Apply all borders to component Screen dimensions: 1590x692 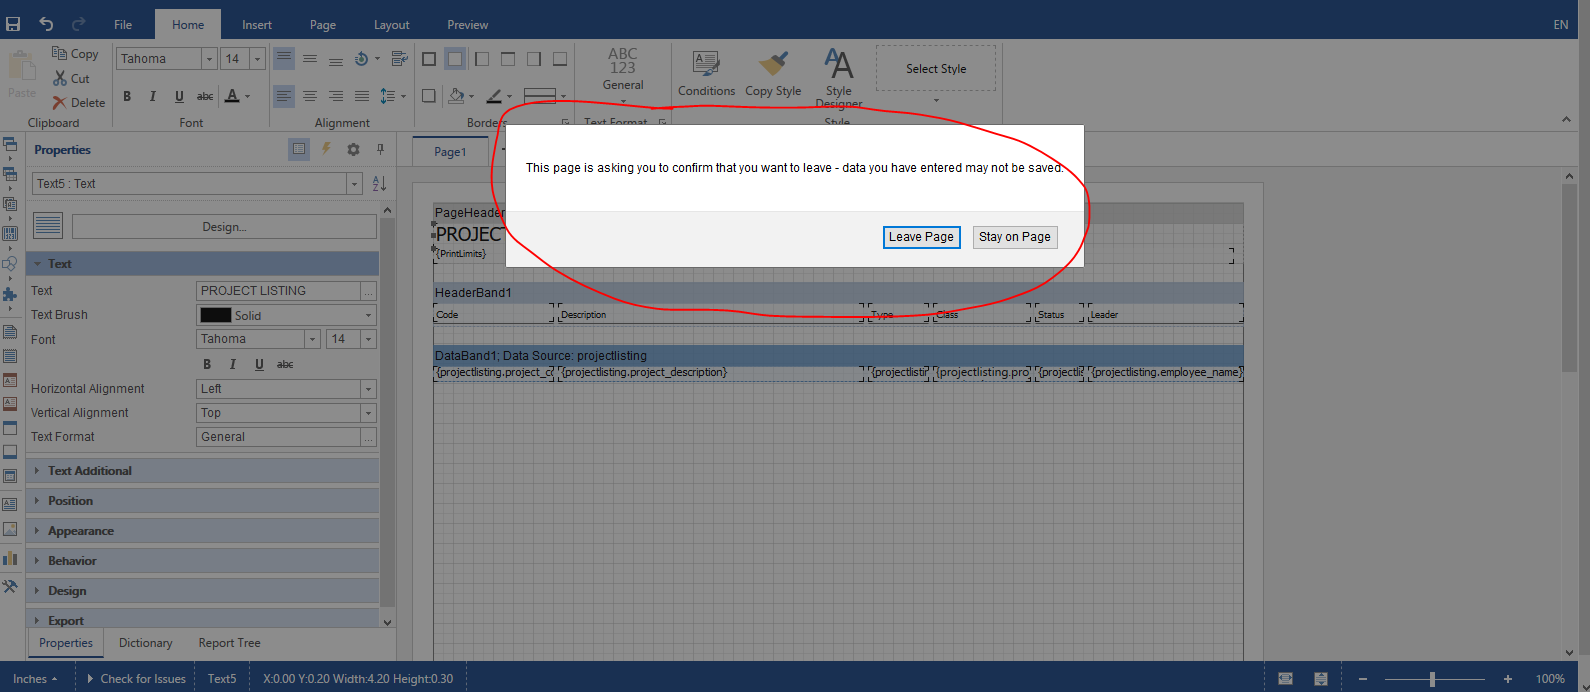[x=429, y=59]
